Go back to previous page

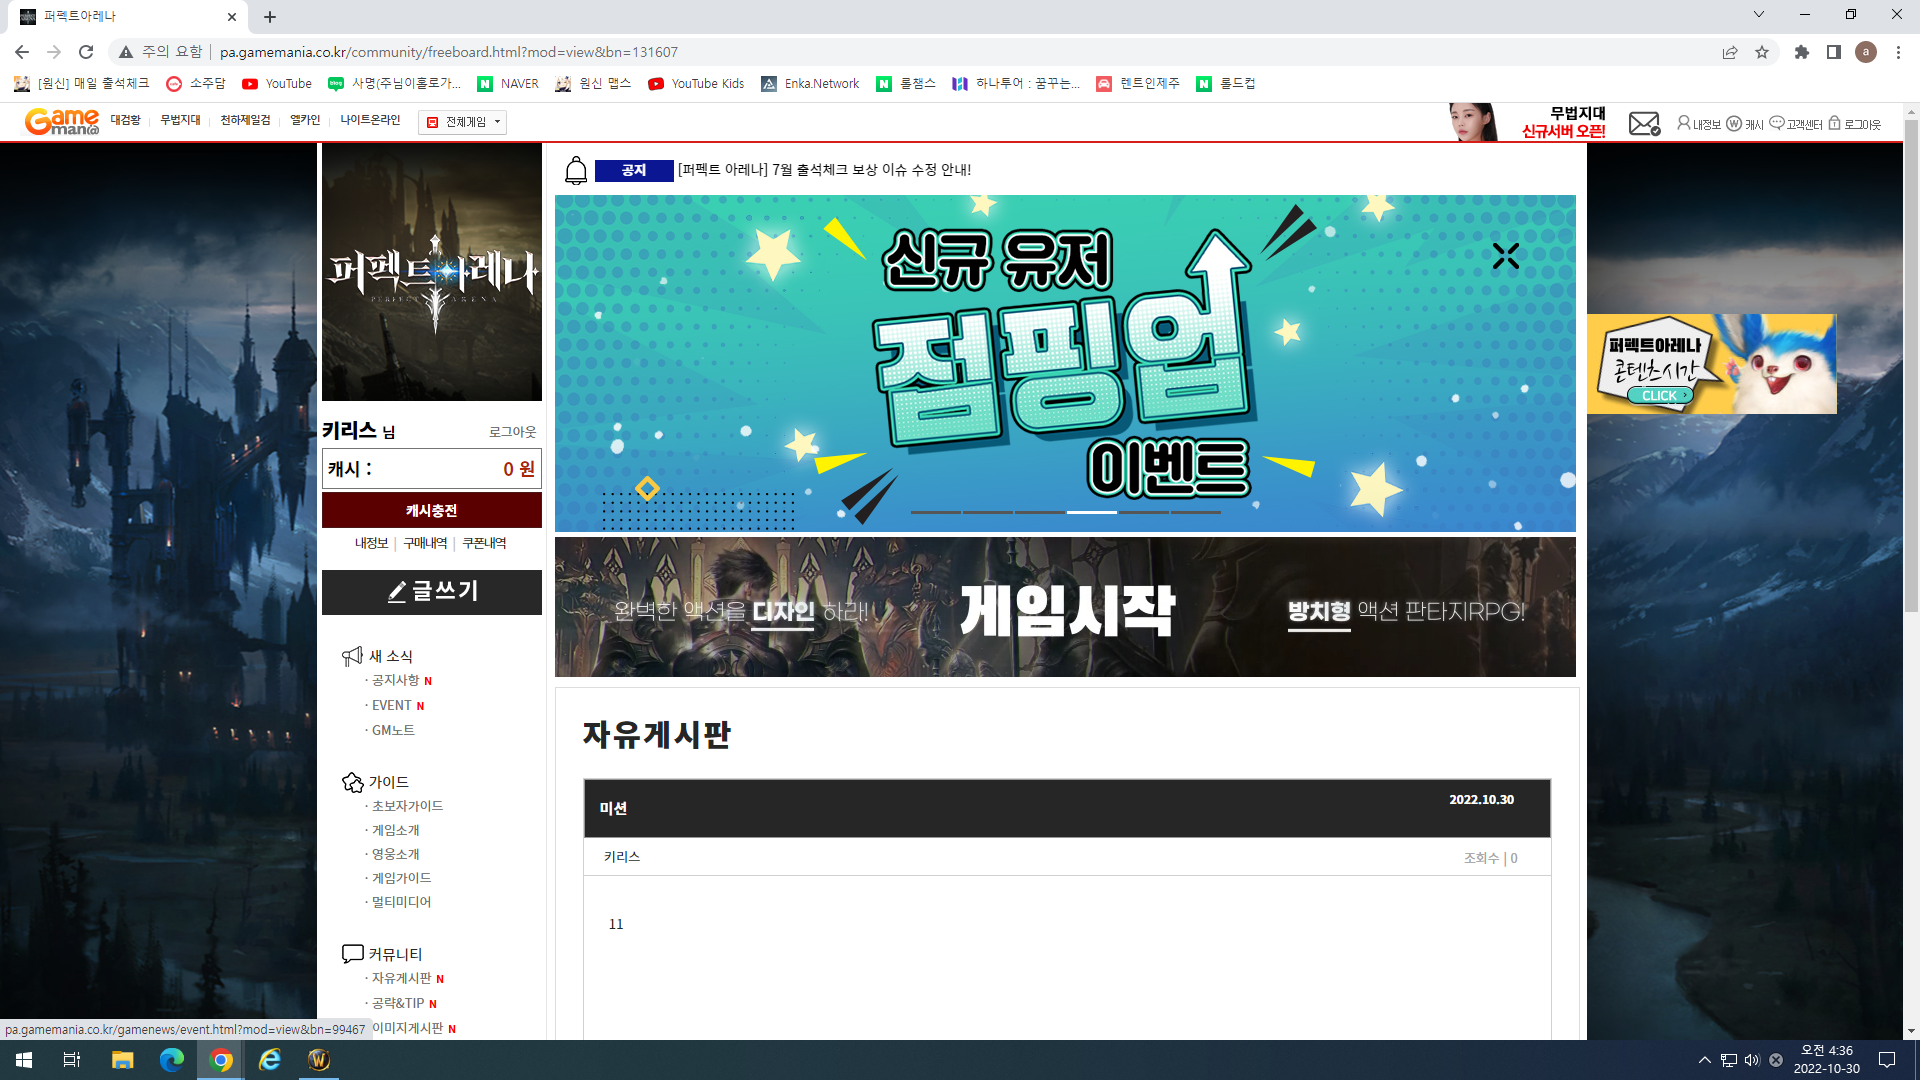point(22,52)
